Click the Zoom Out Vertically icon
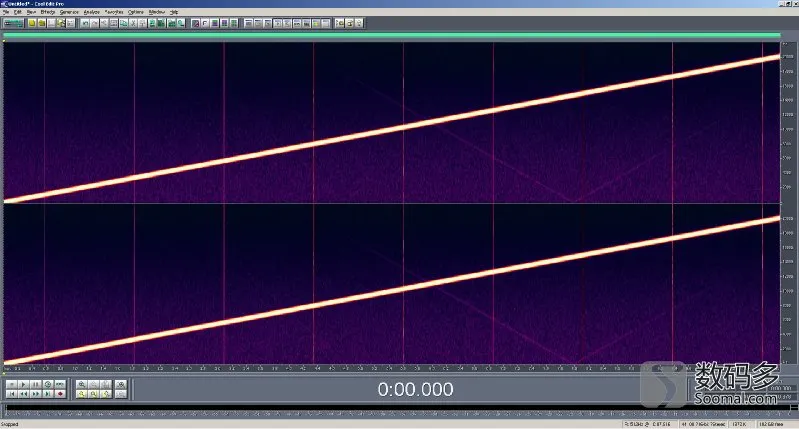Screen dimensions: 799x429 click(x=121, y=394)
